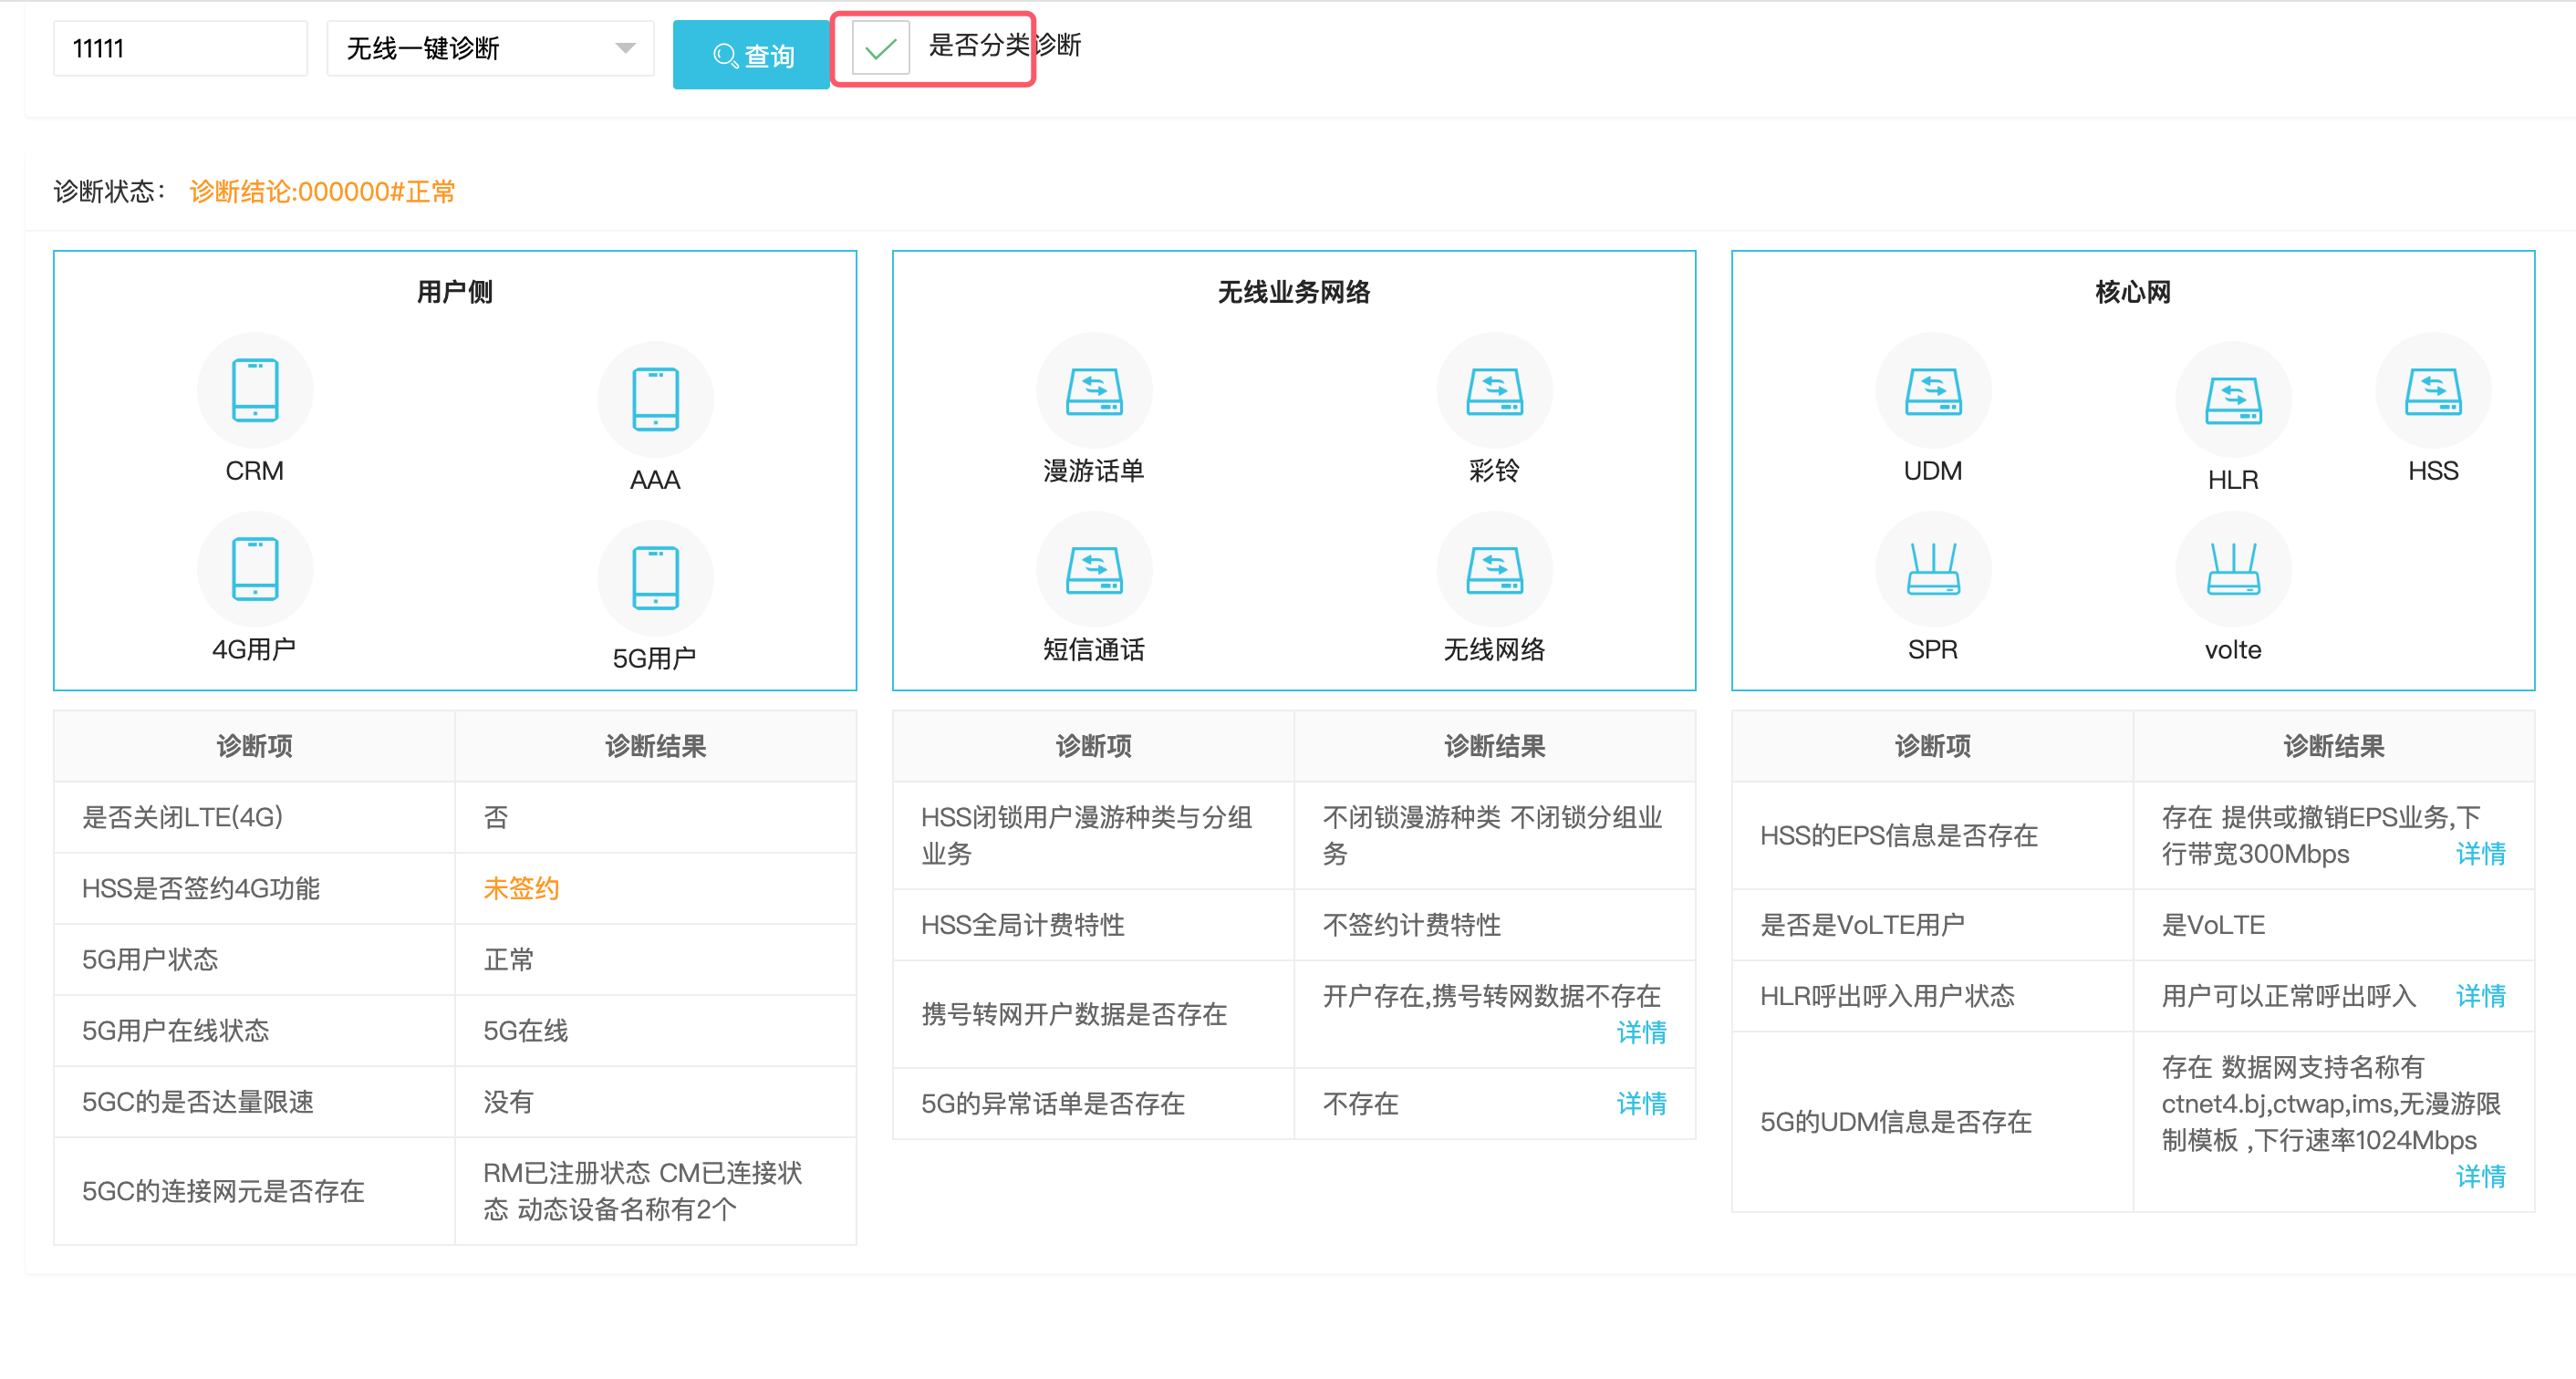Click the 用户侧 panel title
This screenshot has height=1379, width=2576.
coord(455,292)
